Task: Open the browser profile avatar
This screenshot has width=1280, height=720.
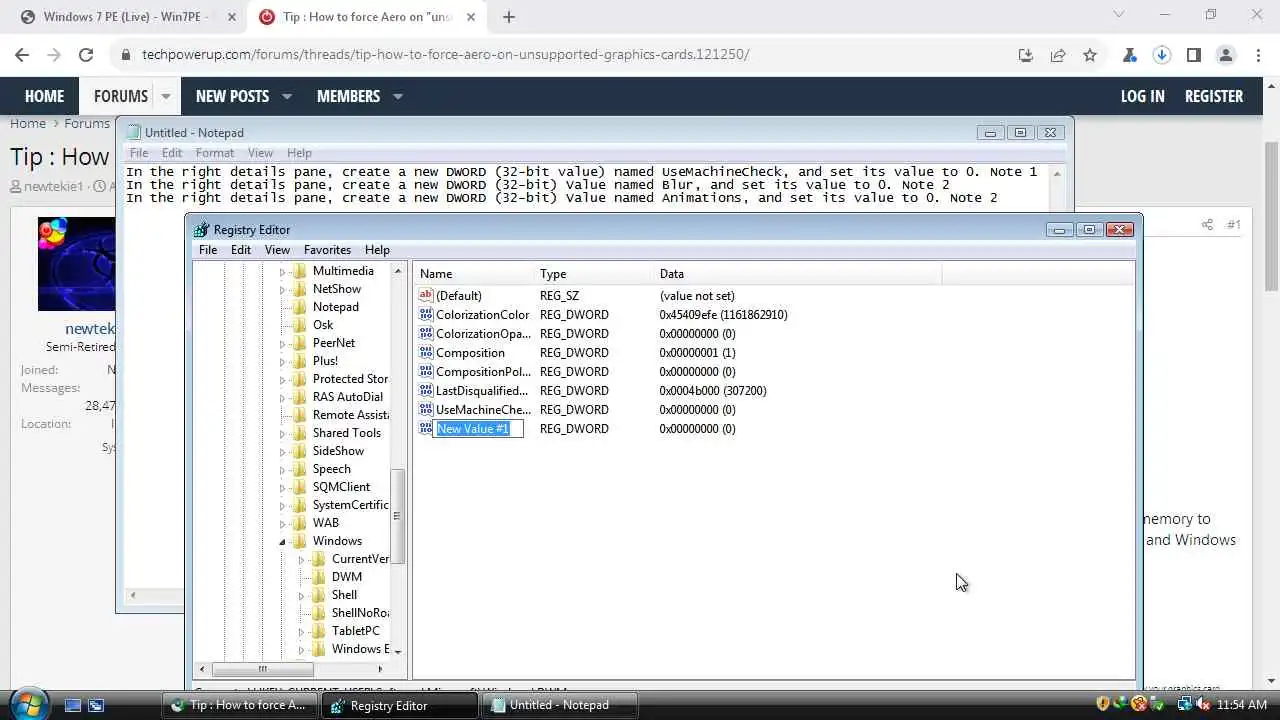Action: 1226,55
